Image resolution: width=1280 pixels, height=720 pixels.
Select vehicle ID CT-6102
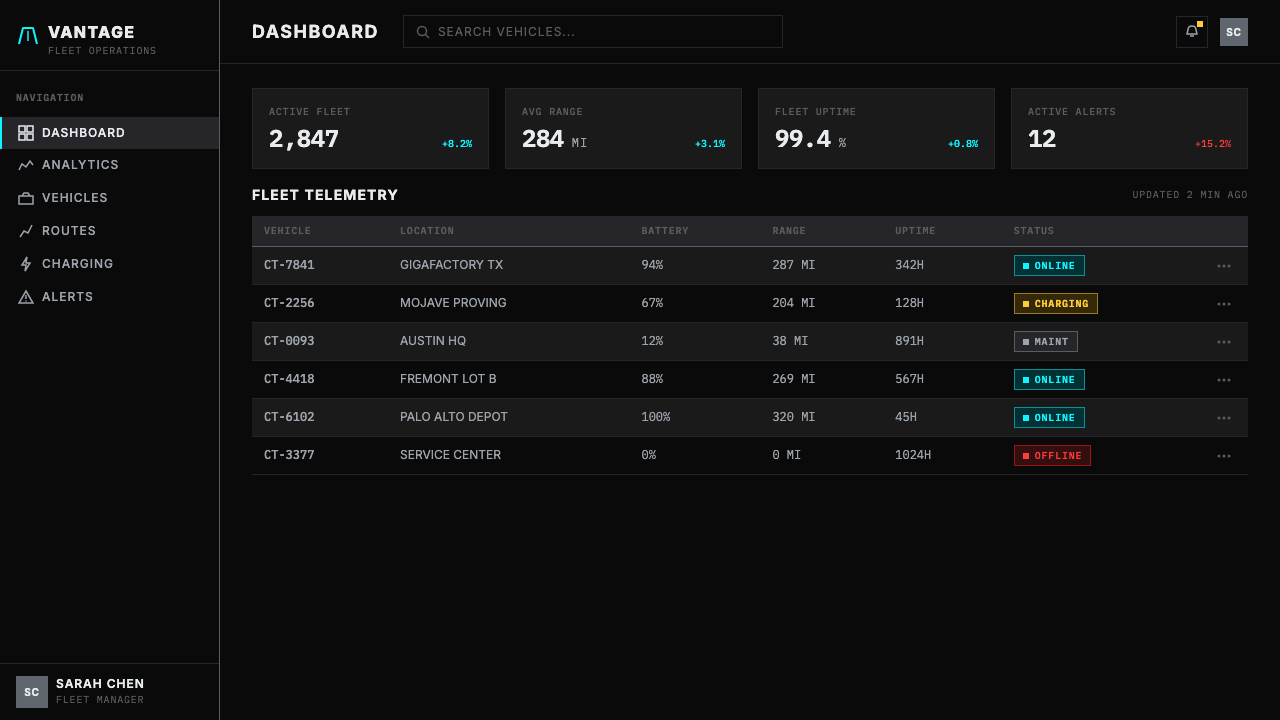pos(289,417)
